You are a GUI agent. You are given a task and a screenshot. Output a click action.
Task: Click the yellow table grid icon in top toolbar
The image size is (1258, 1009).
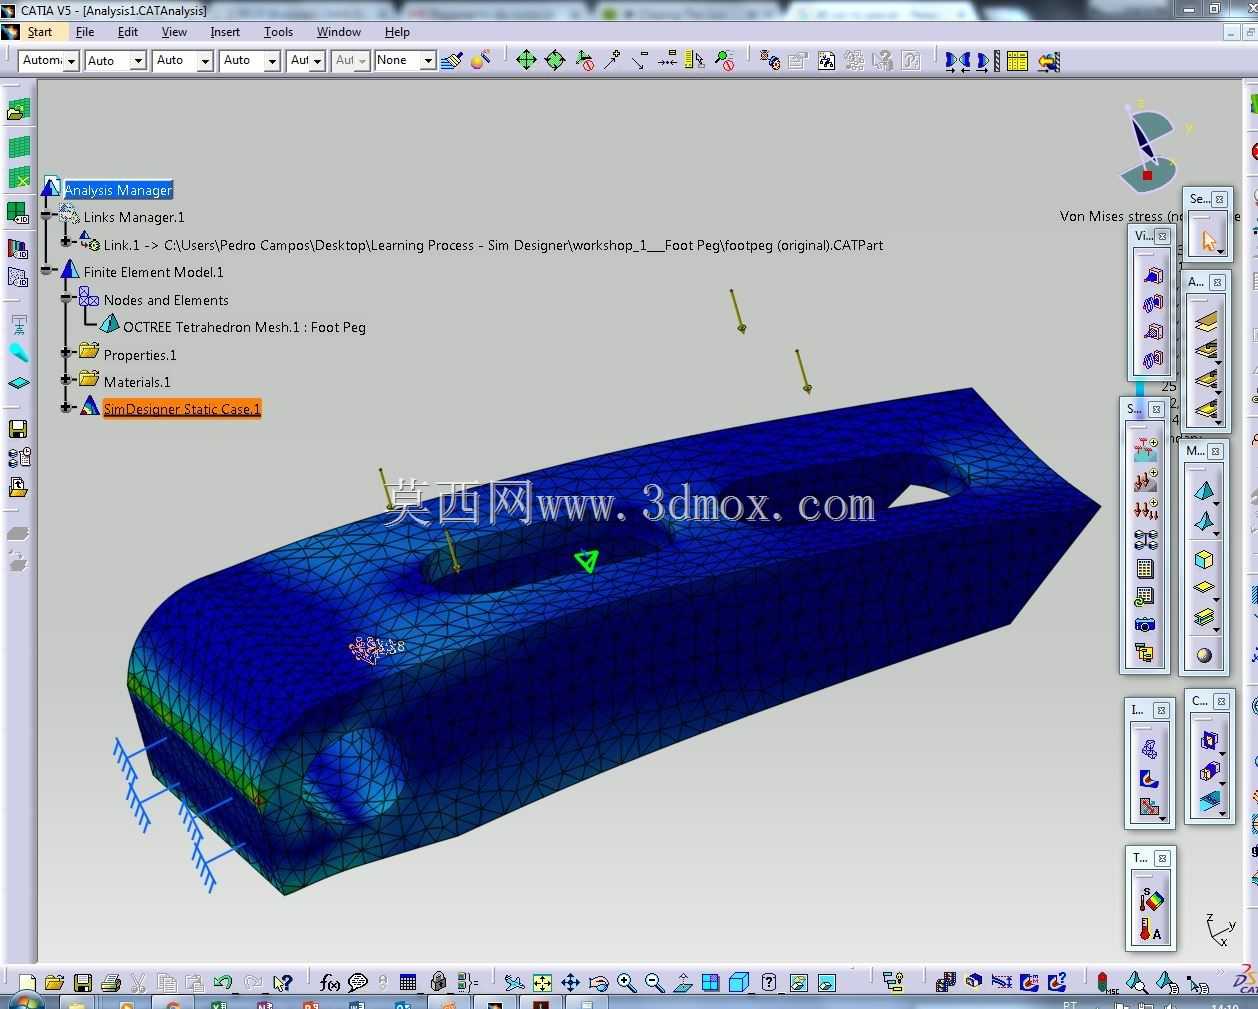tap(1018, 61)
